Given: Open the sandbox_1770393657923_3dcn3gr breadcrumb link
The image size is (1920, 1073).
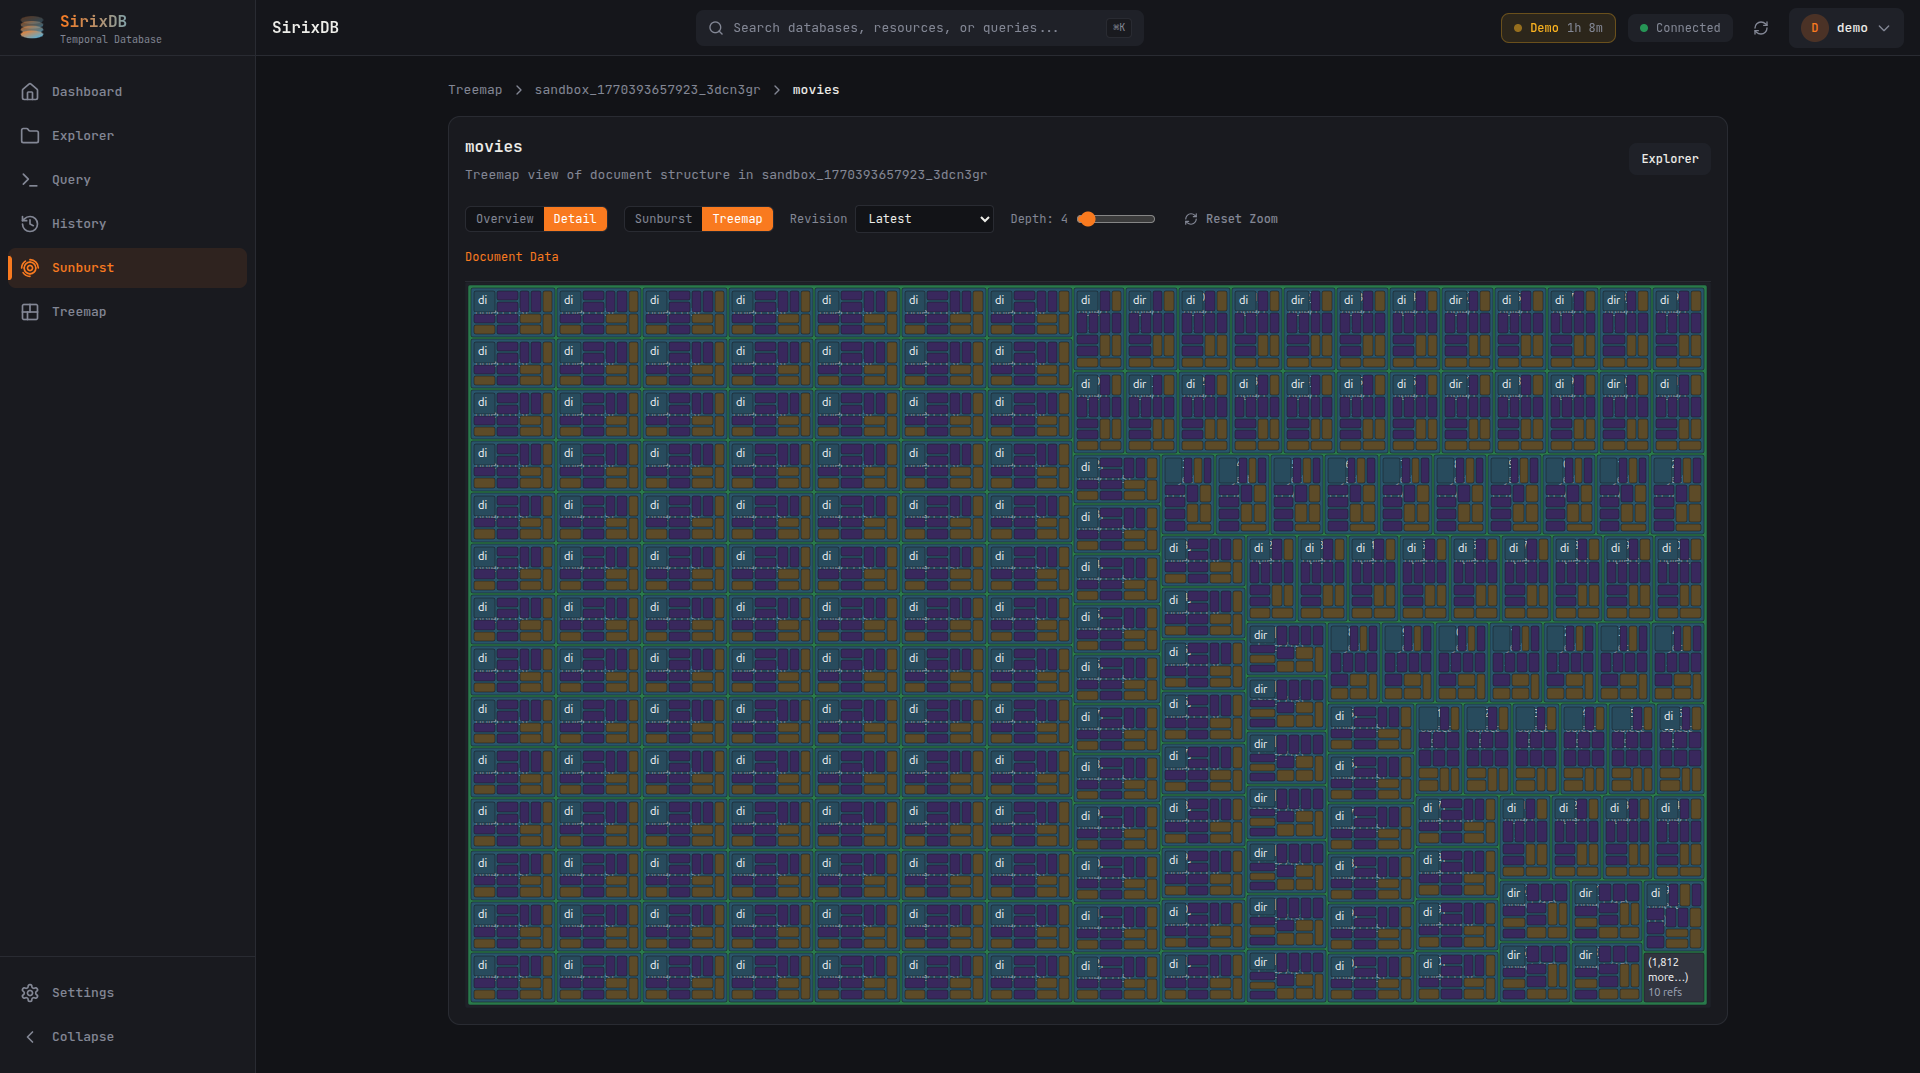Looking at the screenshot, I should [x=646, y=90].
